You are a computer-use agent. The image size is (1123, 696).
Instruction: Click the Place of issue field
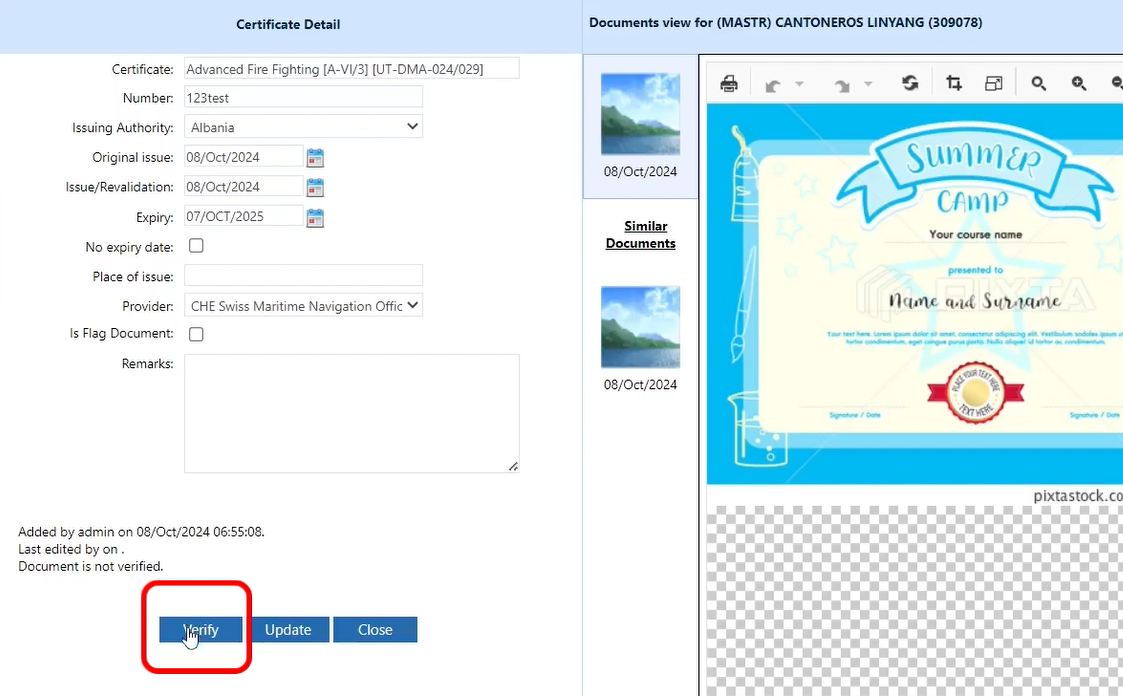click(304, 276)
